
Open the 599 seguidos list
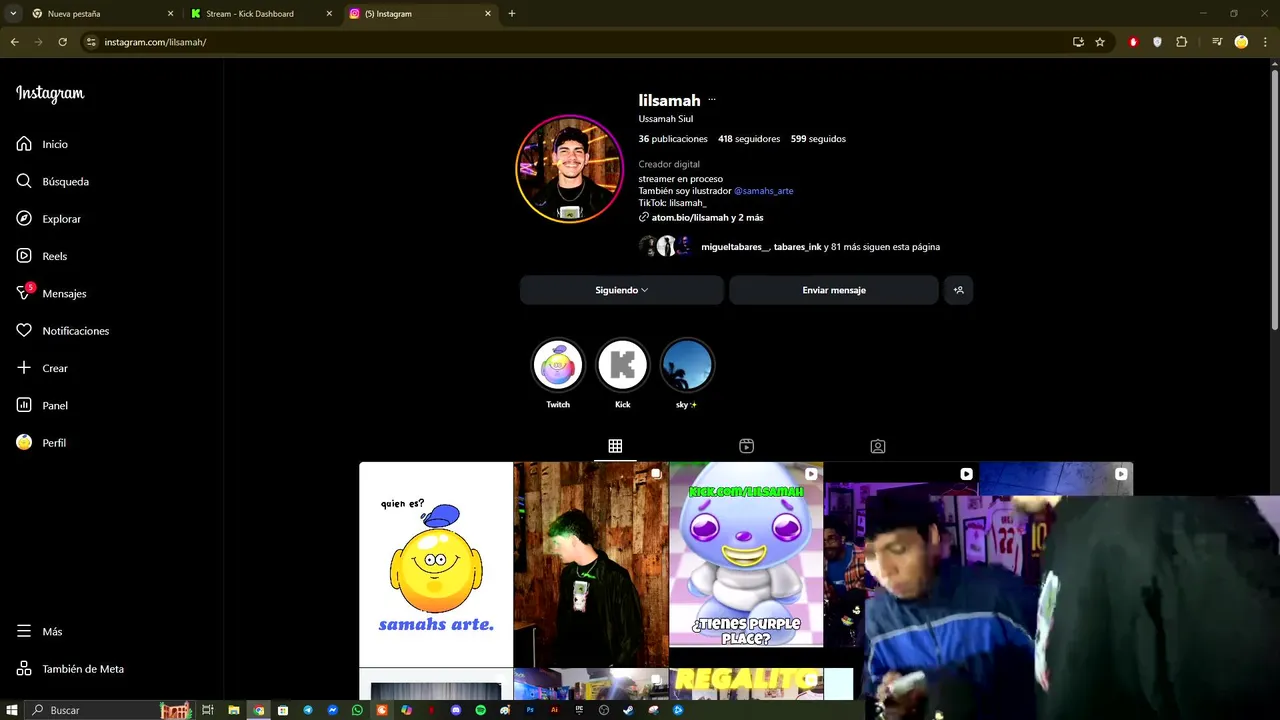[x=818, y=139]
